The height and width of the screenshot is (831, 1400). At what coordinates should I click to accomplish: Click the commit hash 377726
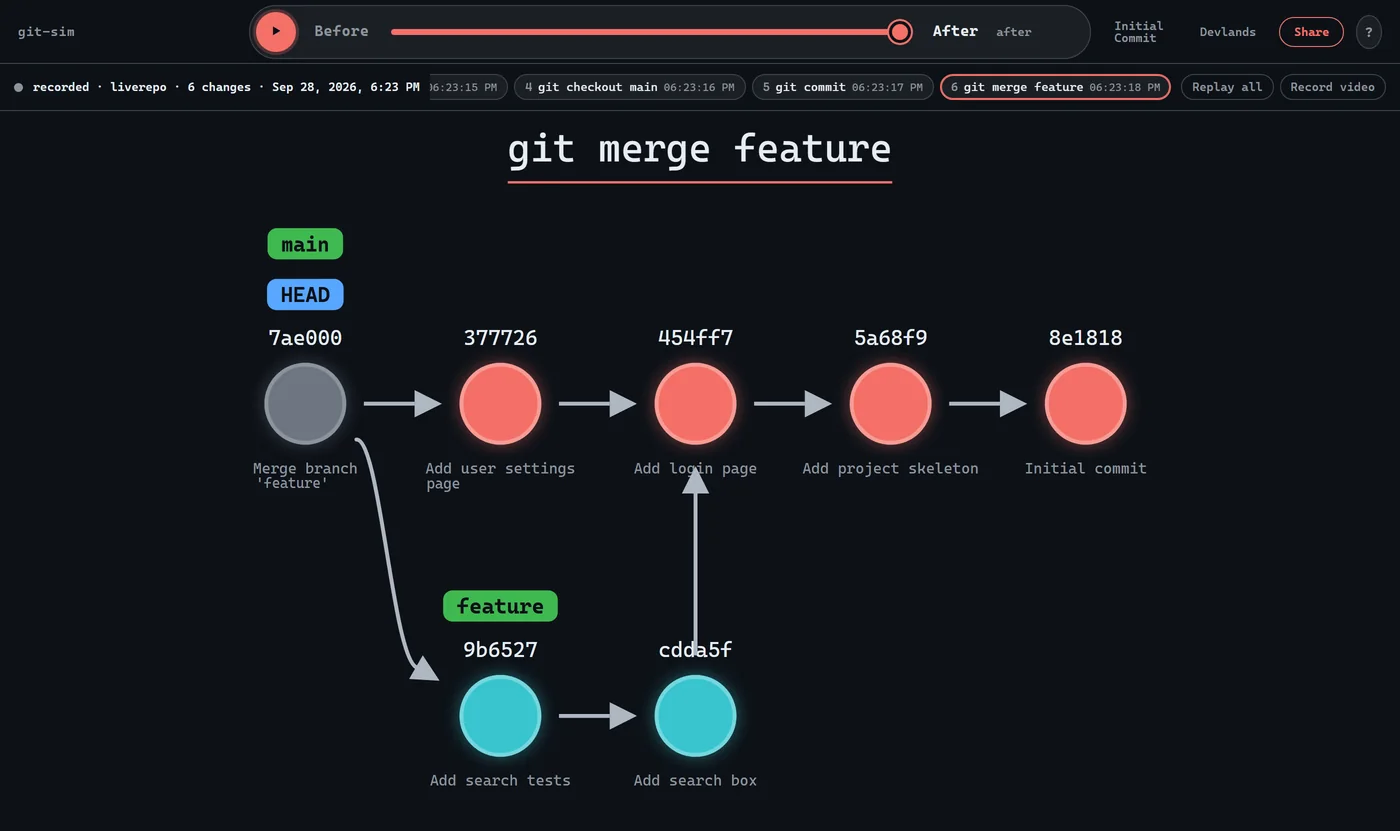[x=500, y=338]
